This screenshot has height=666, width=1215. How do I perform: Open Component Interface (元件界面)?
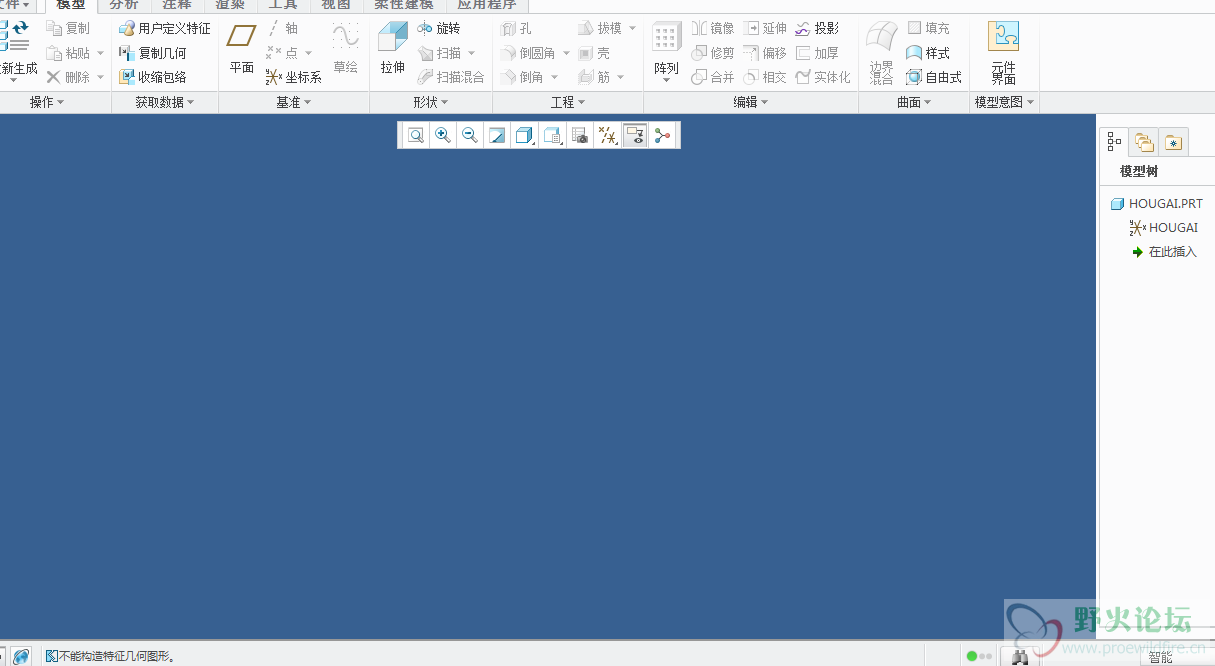(1003, 53)
